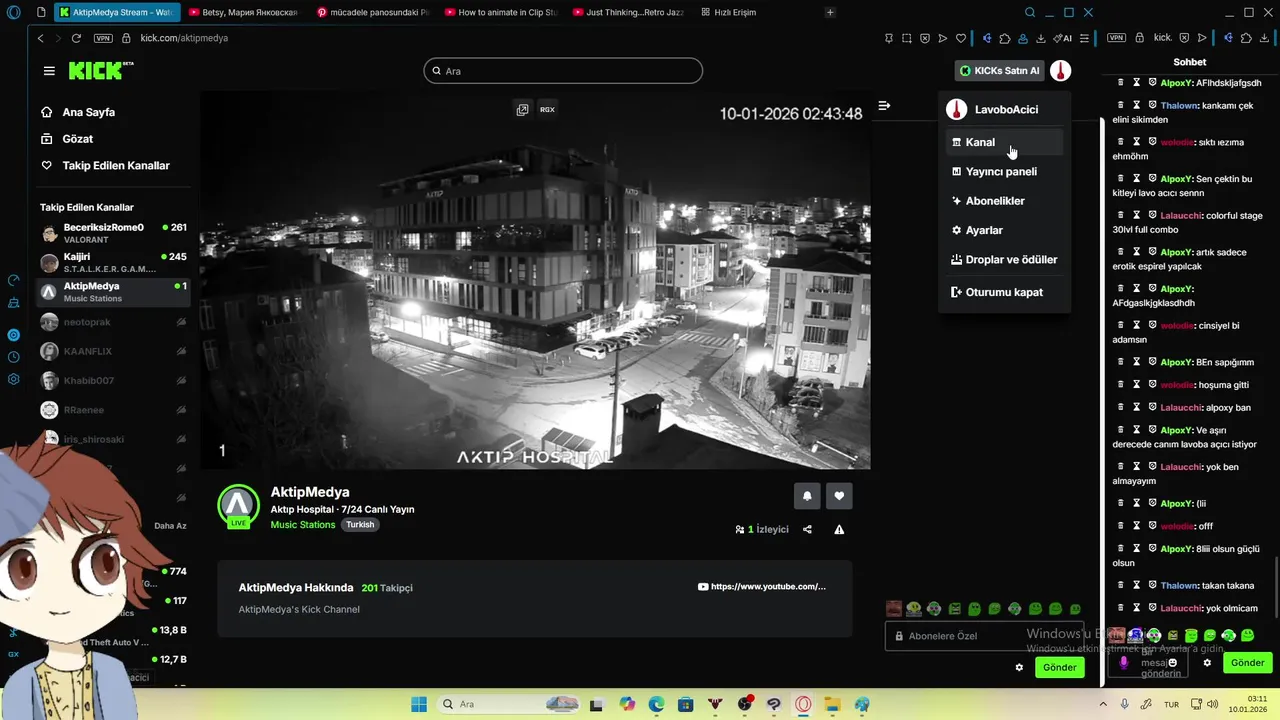Open Yayıncı paneli from the profile menu
This screenshot has height=720, width=1280.
click(1004, 172)
